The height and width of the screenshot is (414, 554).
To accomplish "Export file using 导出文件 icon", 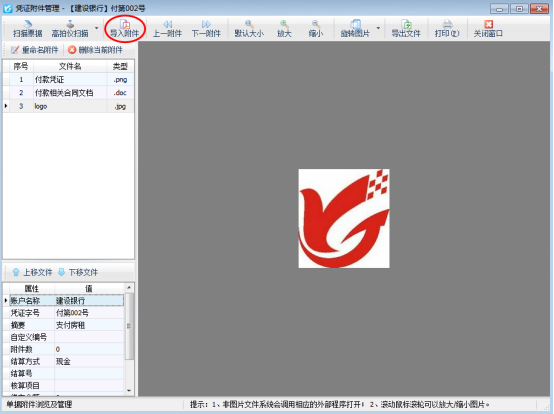I will tap(406, 24).
